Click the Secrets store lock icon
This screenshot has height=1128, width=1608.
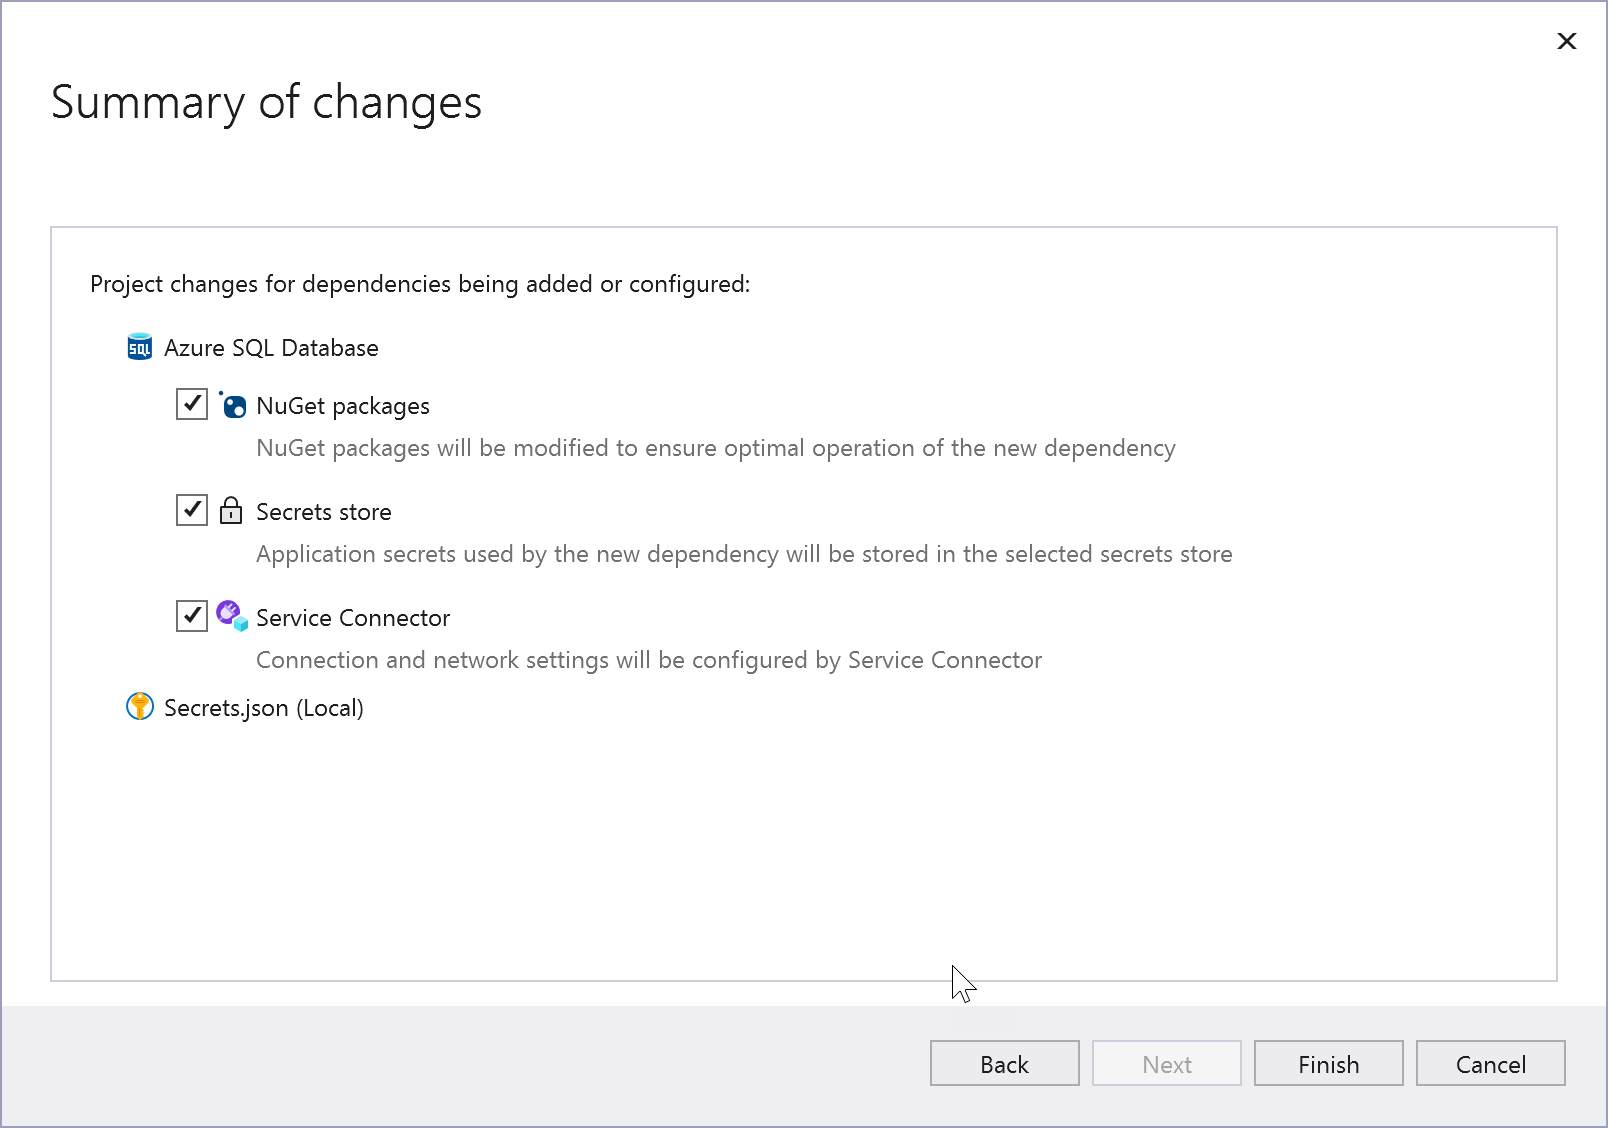231,511
